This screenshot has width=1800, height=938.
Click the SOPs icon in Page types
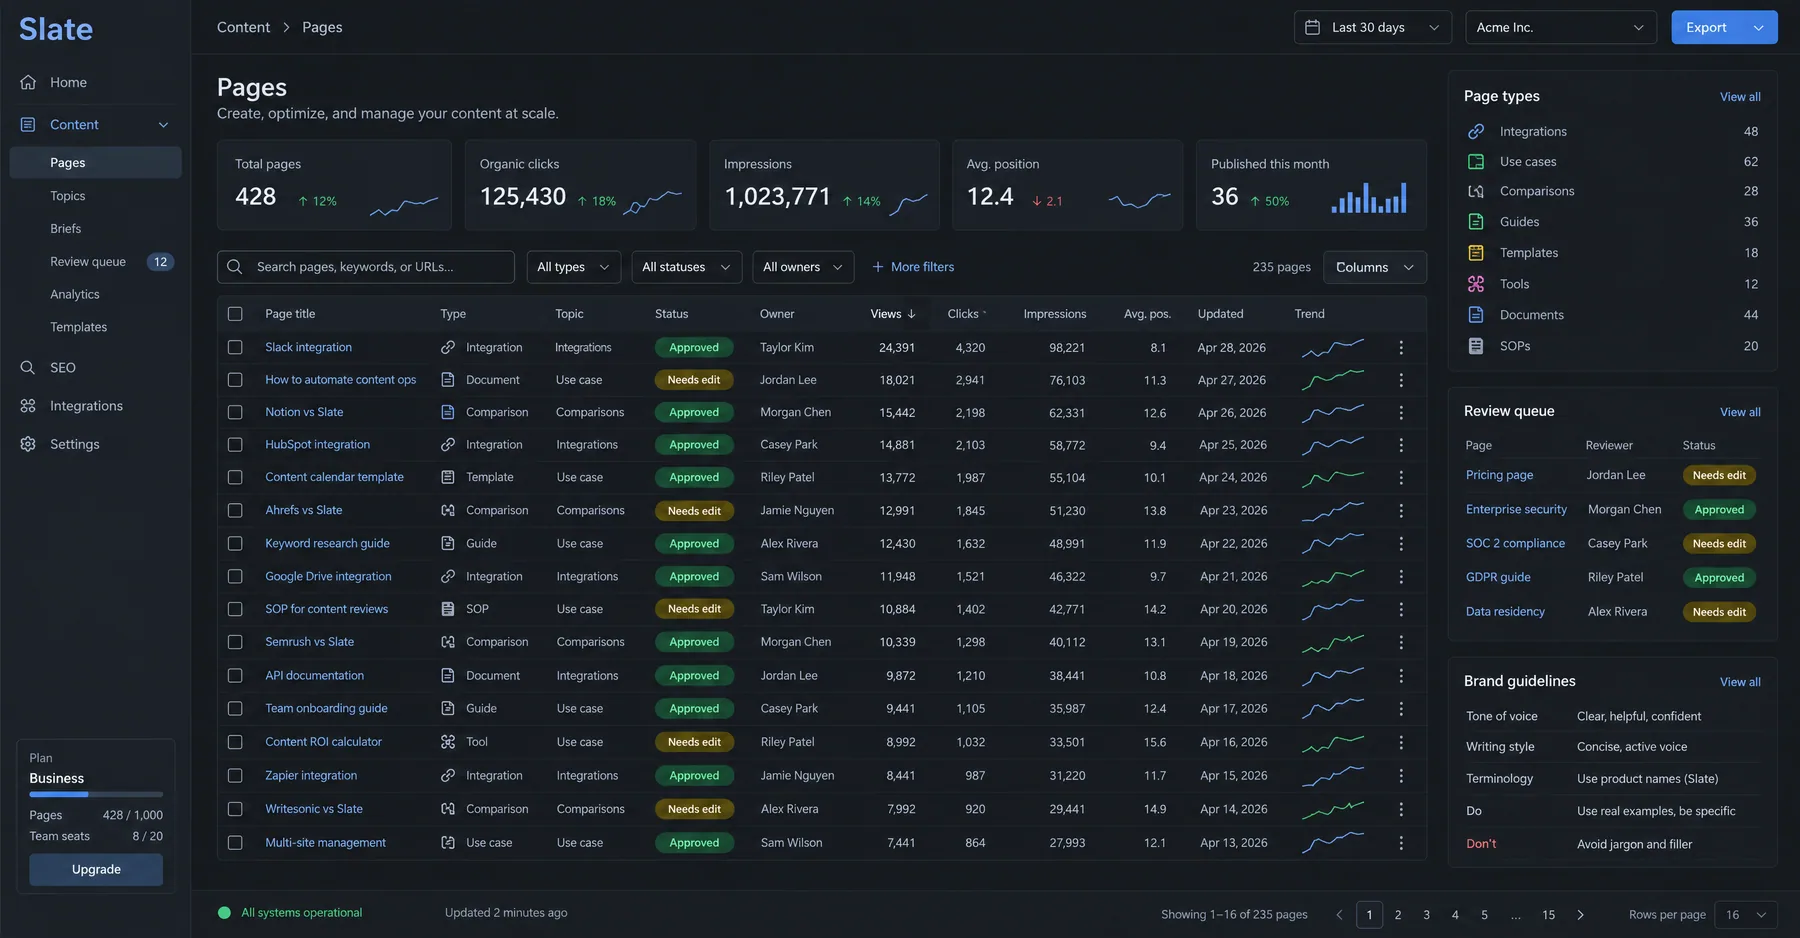click(x=1476, y=346)
